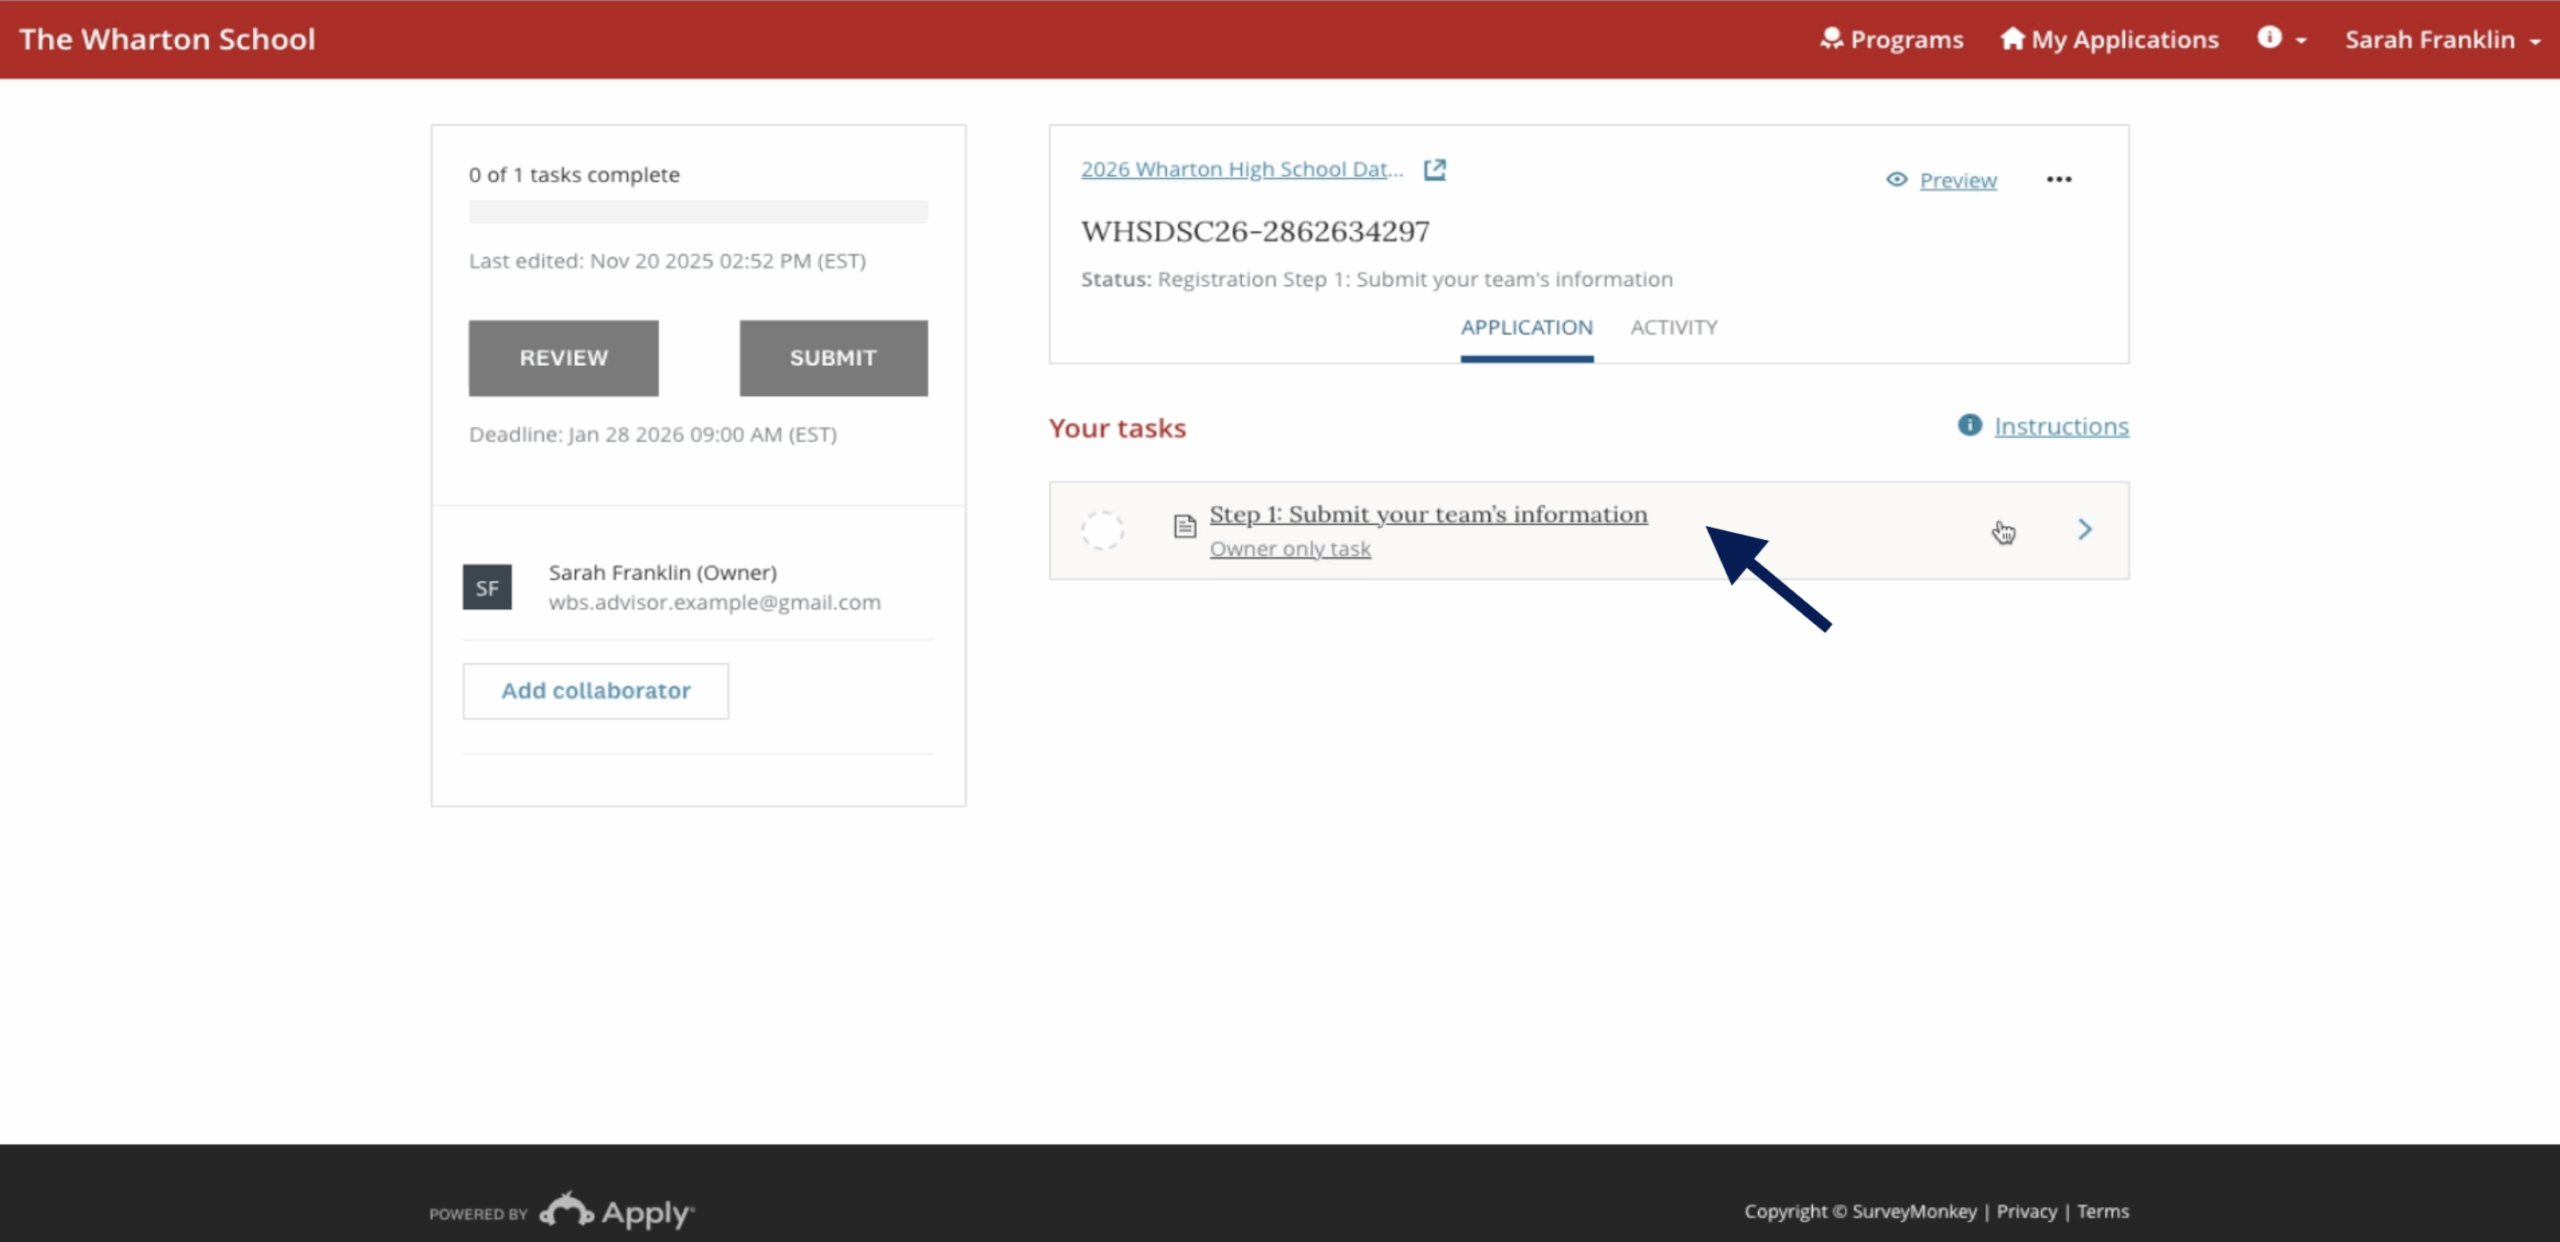The image size is (2560, 1242).
Task: Switch to the ACTIVITY tab
Action: [1673, 328]
